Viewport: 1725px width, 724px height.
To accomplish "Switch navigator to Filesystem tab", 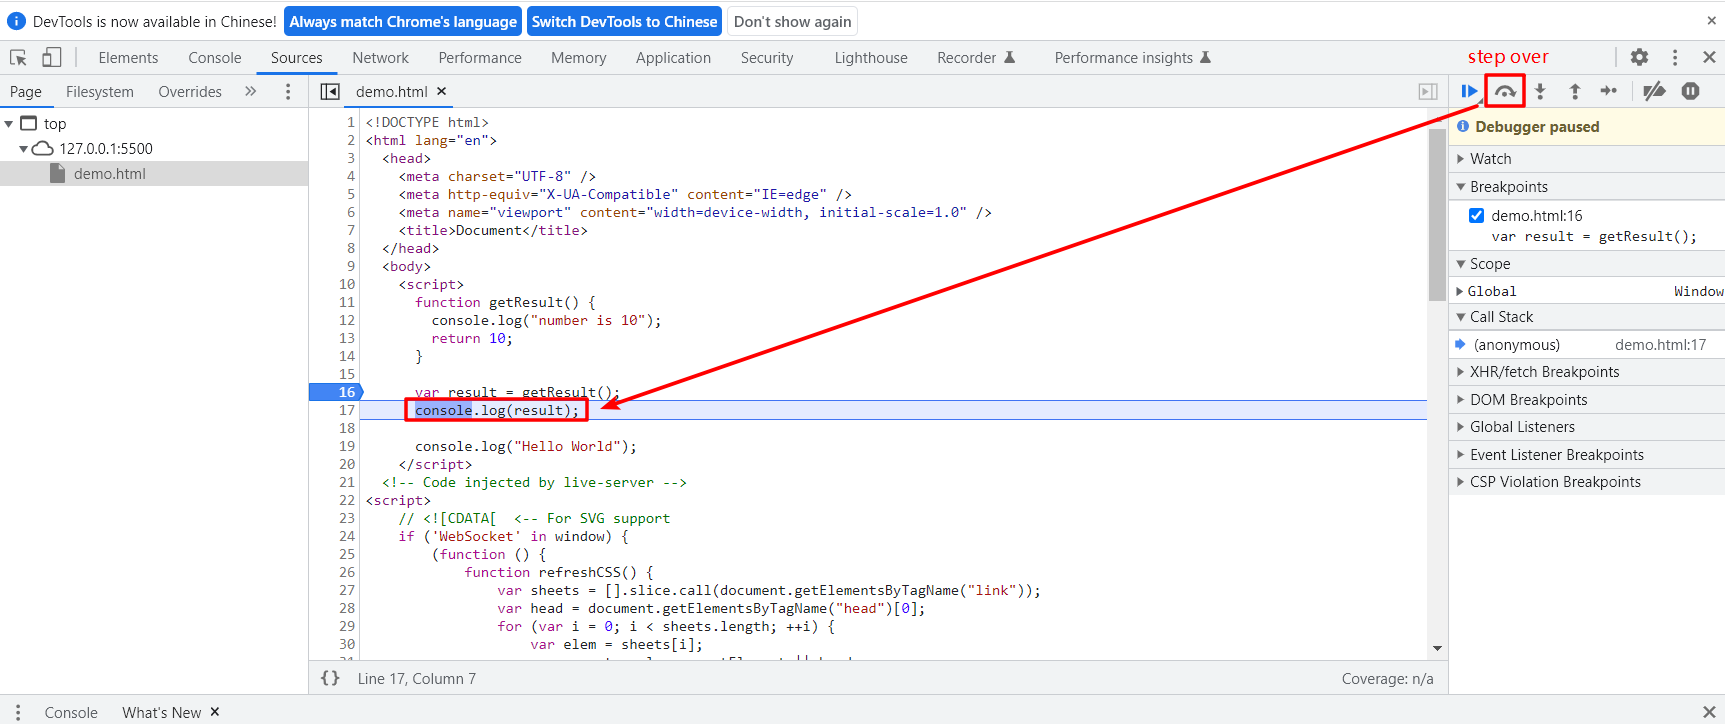I will [x=99, y=91].
